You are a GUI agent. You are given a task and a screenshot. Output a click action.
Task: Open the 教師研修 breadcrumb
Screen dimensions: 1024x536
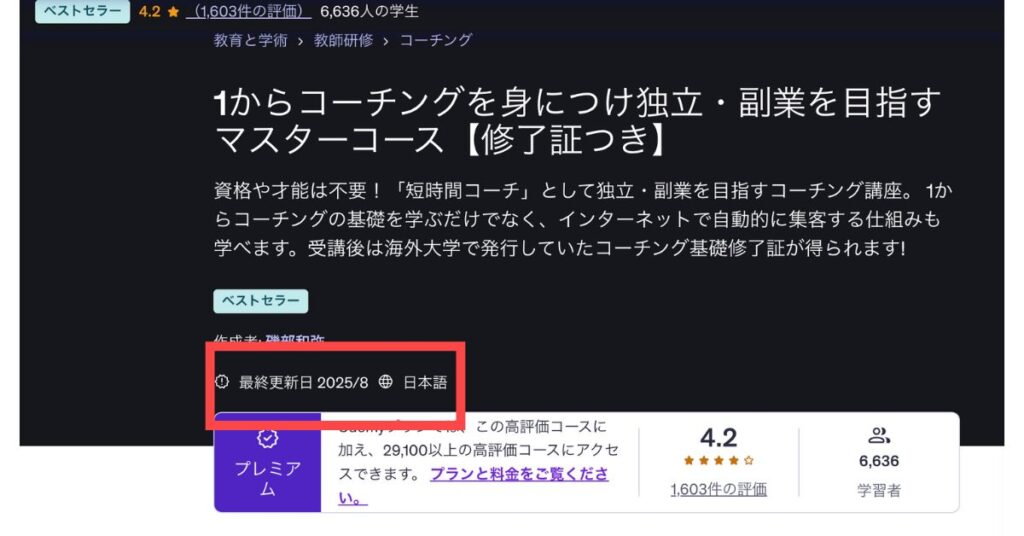coord(344,40)
